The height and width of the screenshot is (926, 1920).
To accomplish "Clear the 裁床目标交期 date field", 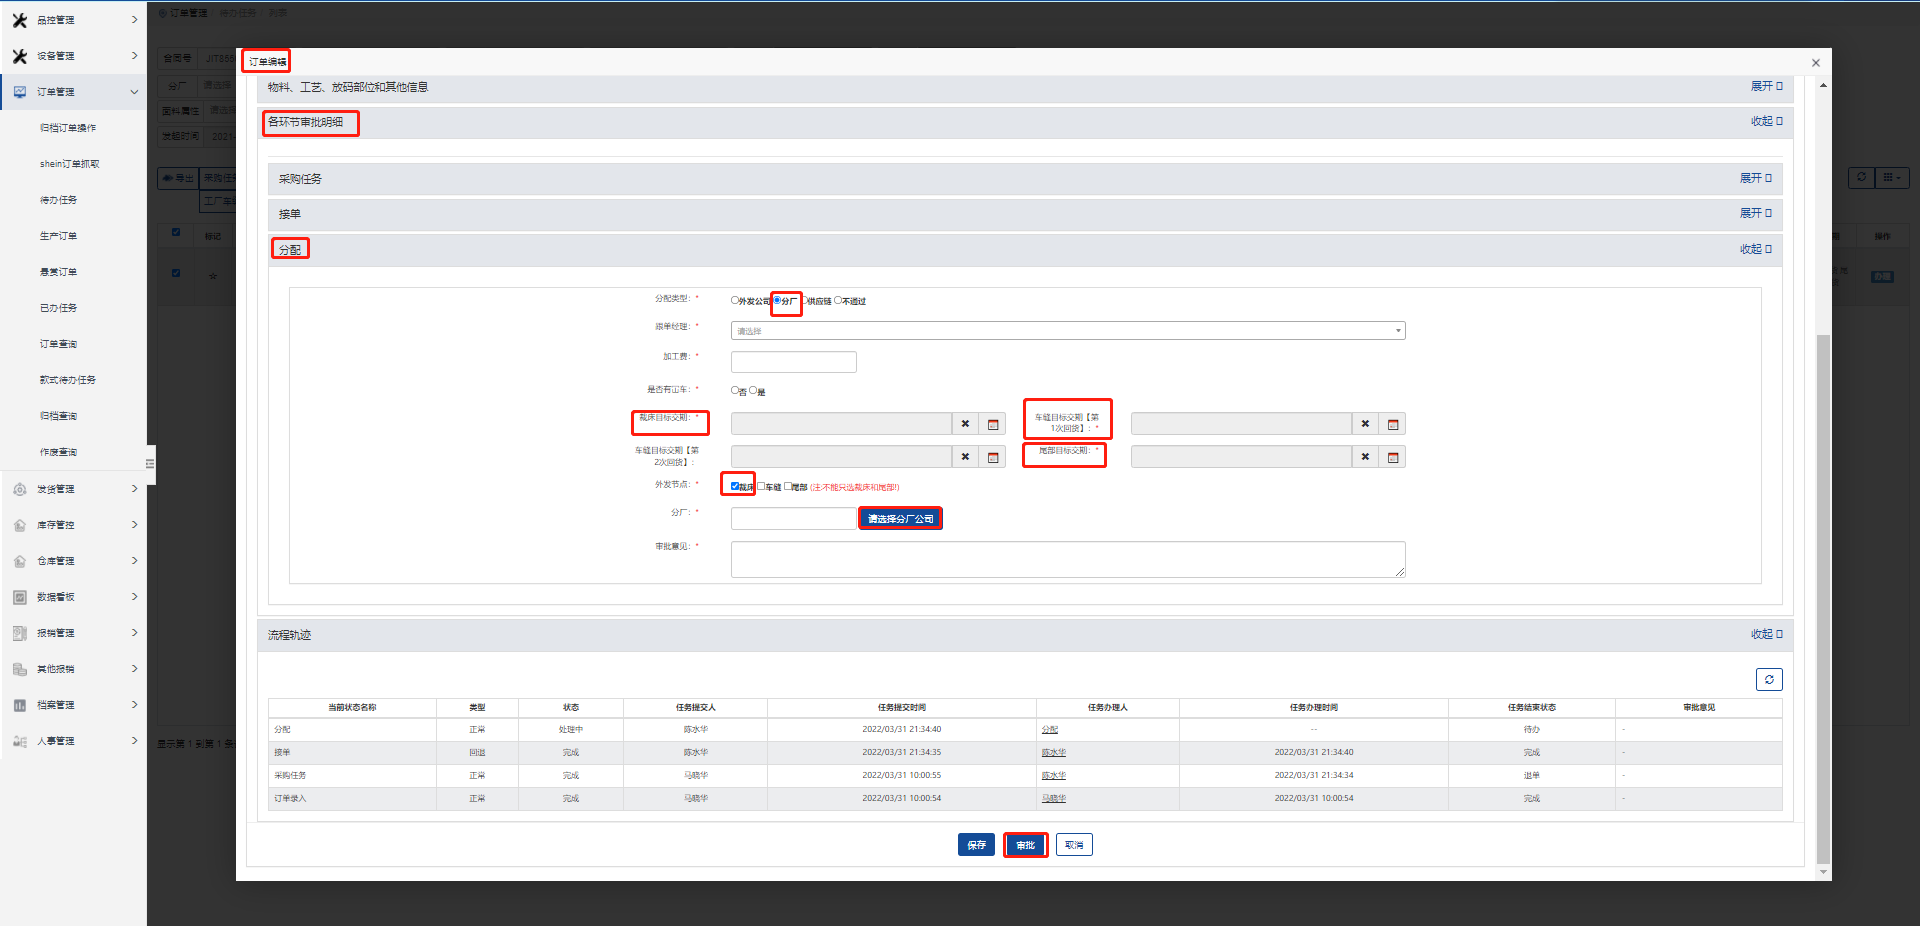I will click(x=965, y=425).
